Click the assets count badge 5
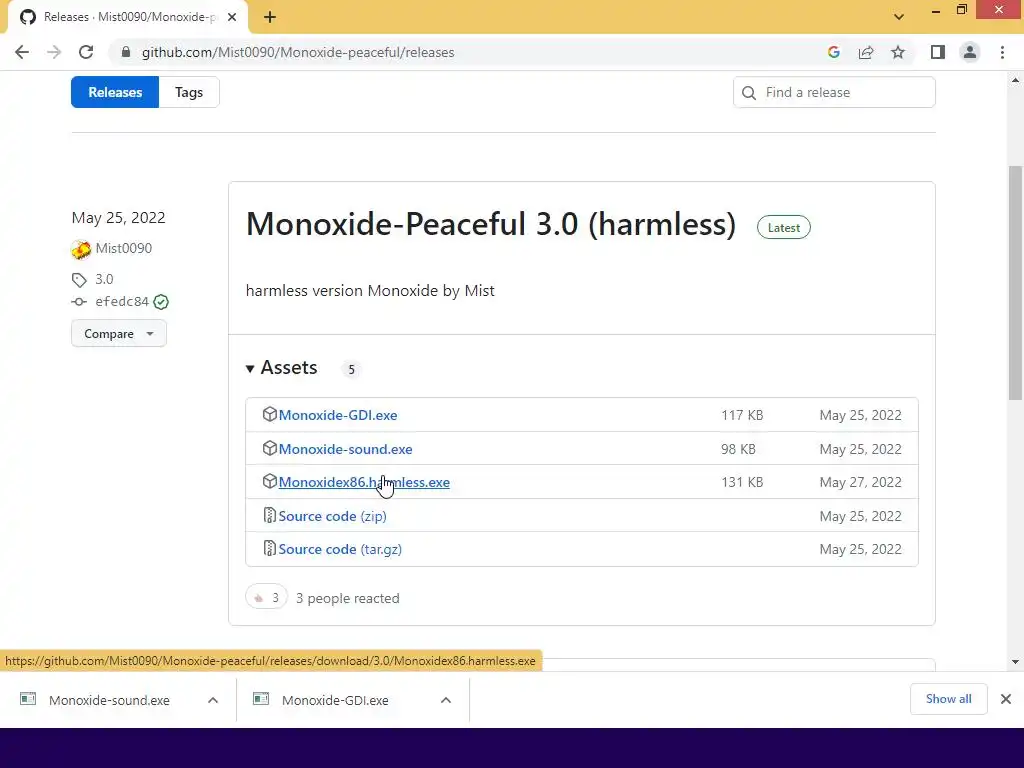This screenshot has width=1024, height=768. pyautogui.click(x=351, y=370)
